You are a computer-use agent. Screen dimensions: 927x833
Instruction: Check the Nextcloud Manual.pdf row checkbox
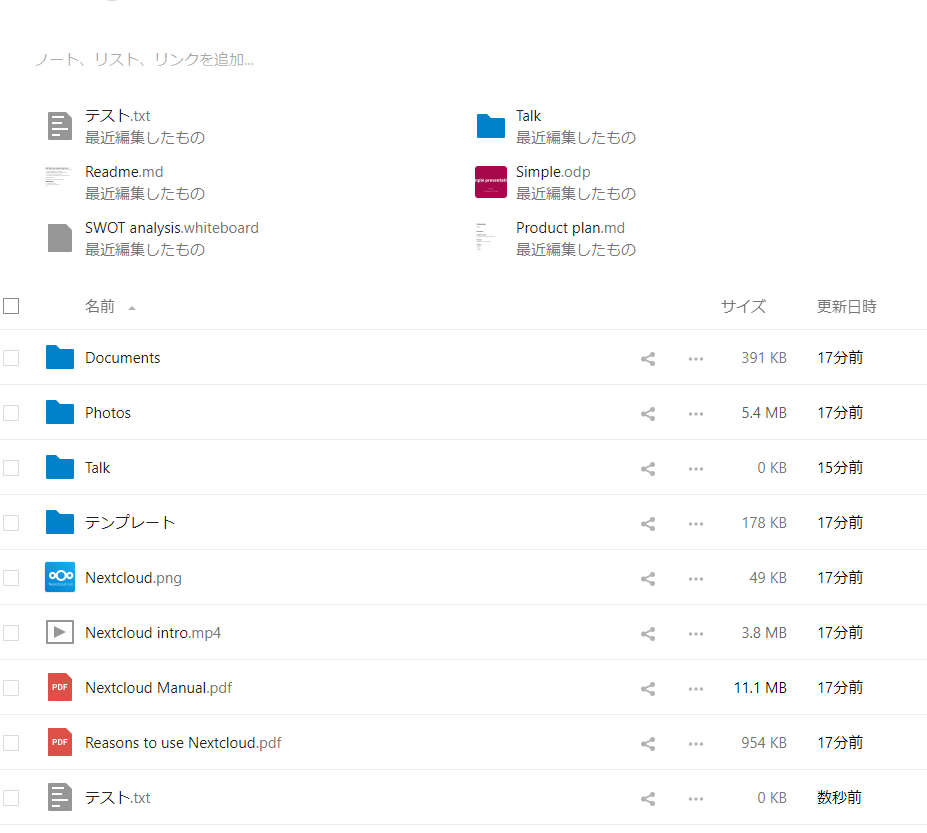click(x=11, y=688)
